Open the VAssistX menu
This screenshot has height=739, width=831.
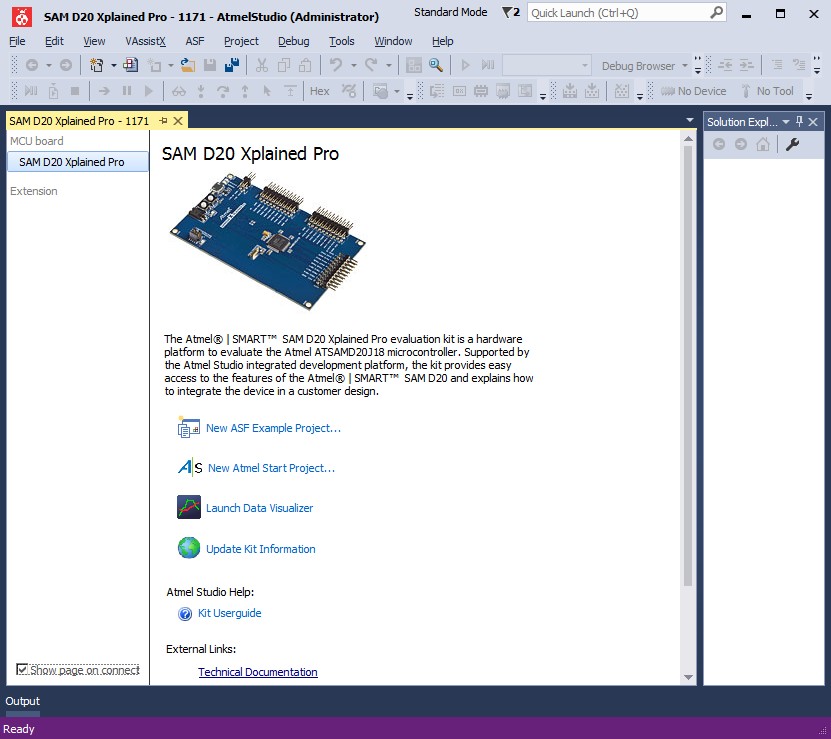pos(145,41)
